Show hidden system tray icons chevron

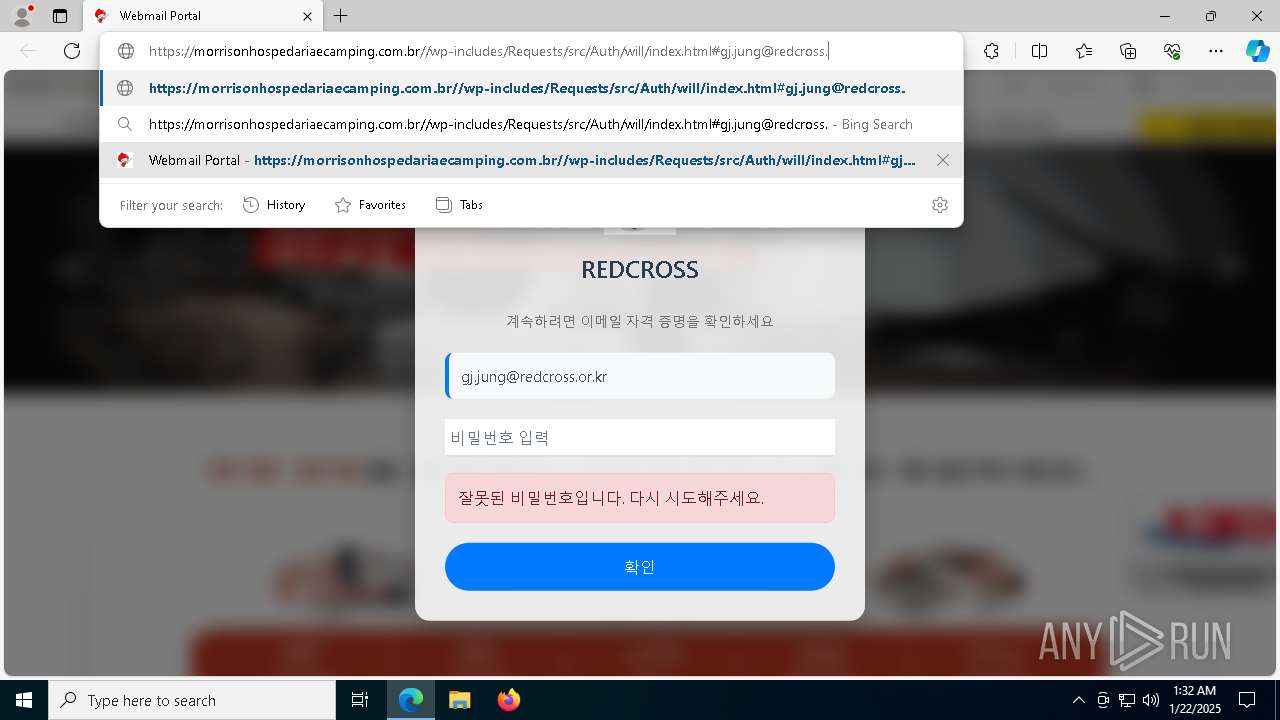coord(1078,700)
